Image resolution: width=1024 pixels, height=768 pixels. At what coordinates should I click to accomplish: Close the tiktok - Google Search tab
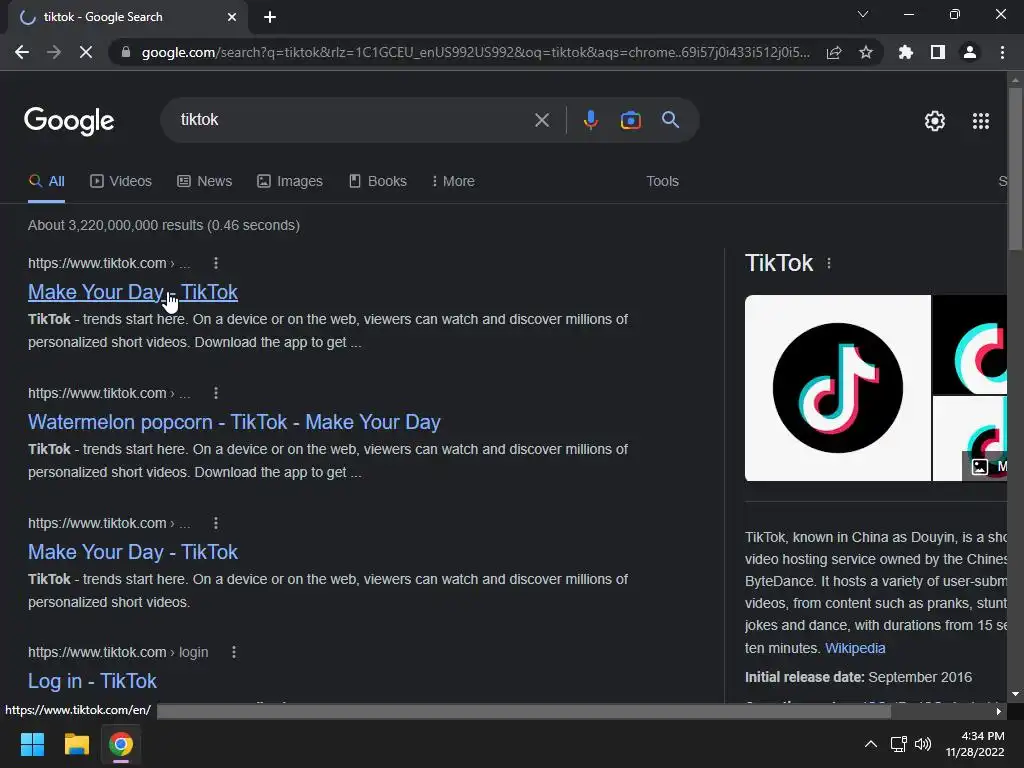pyautogui.click(x=232, y=17)
